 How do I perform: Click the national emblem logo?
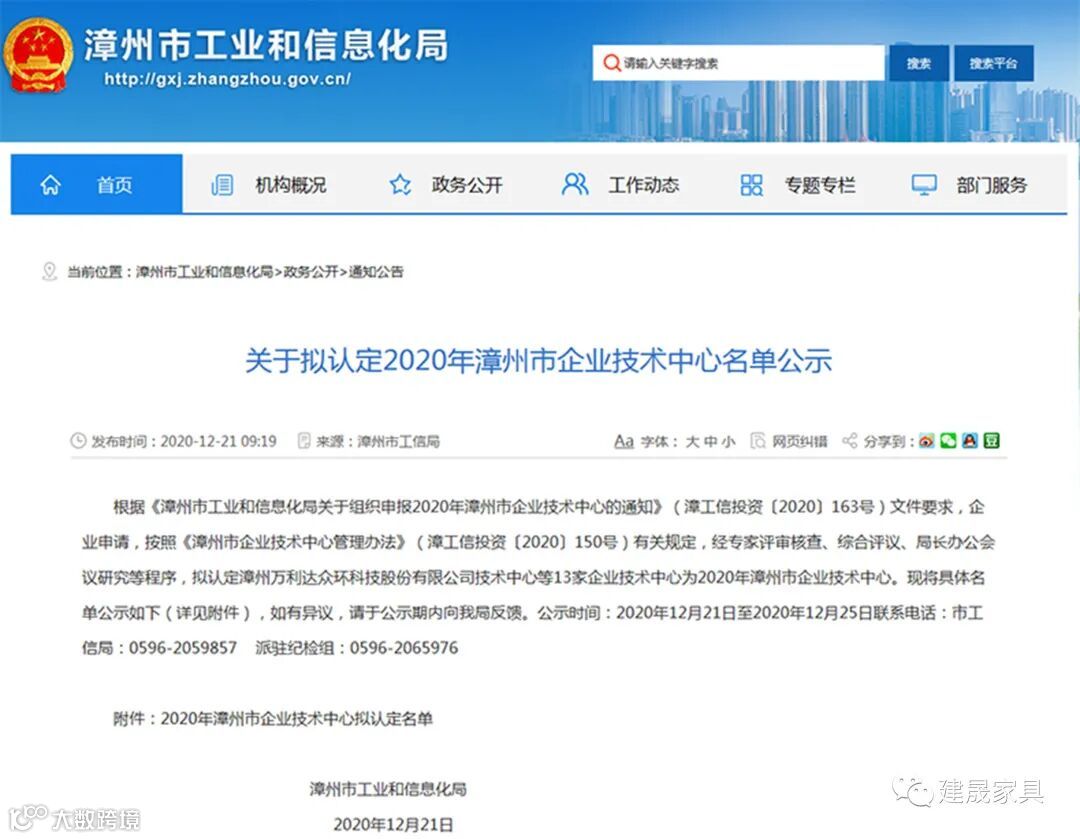[38, 55]
